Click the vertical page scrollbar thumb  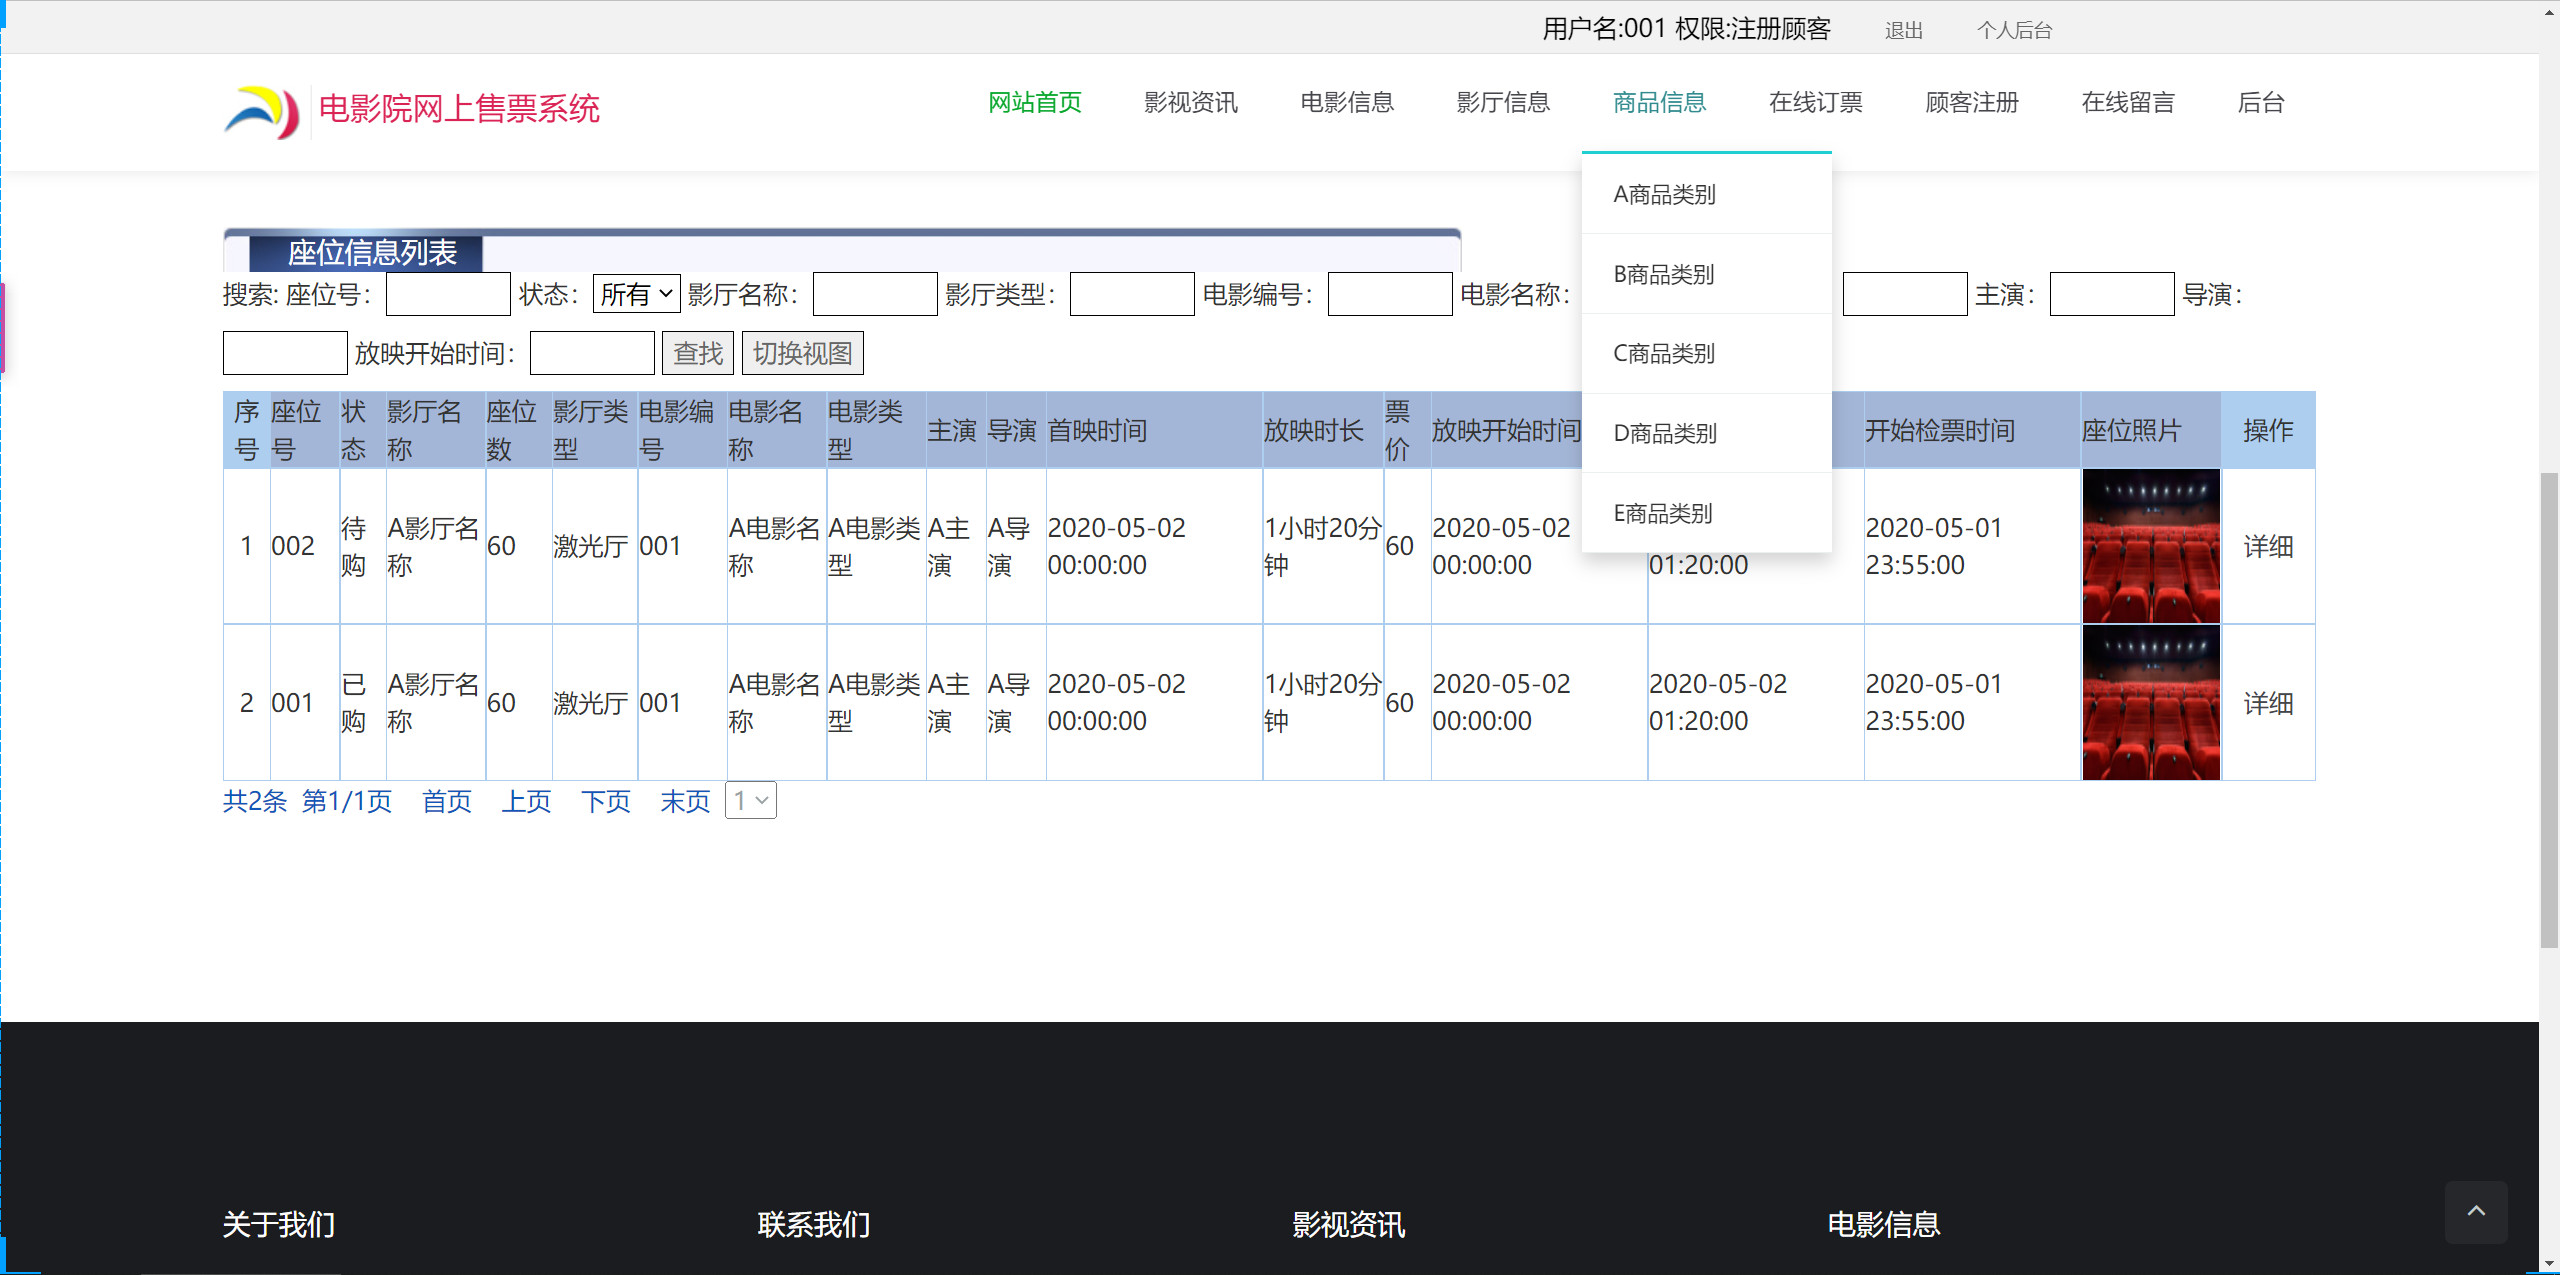coord(2549,710)
